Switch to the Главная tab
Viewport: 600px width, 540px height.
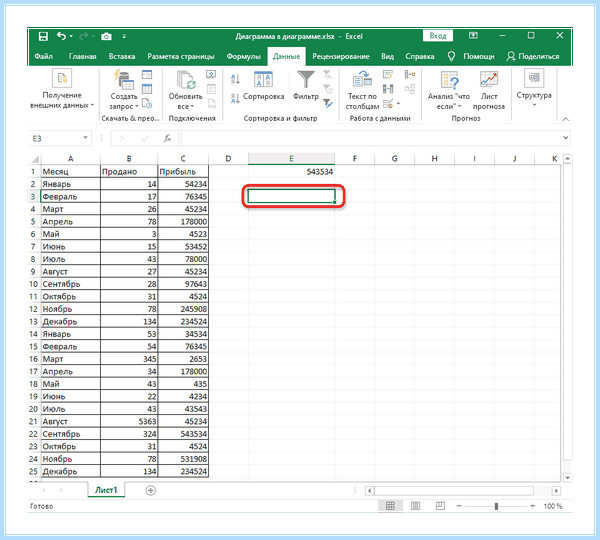click(82, 57)
